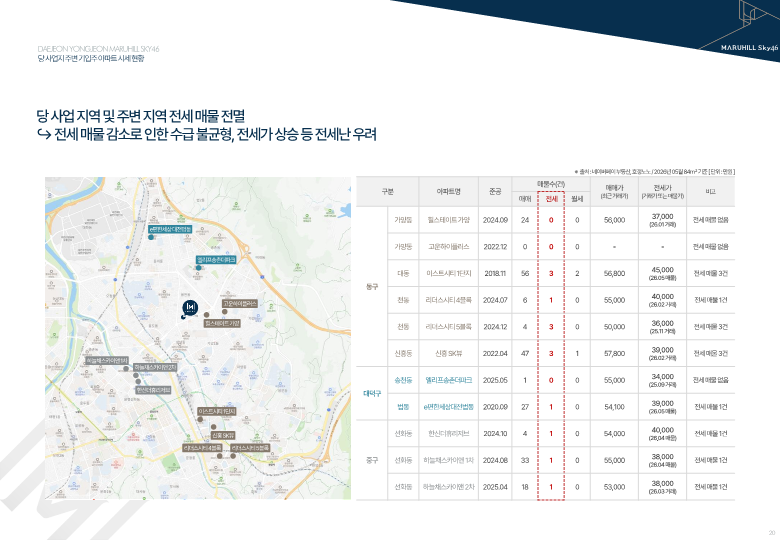Click the red 전세 sub-header
The width and height of the screenshot is (780, 540).
pos(551,199)
